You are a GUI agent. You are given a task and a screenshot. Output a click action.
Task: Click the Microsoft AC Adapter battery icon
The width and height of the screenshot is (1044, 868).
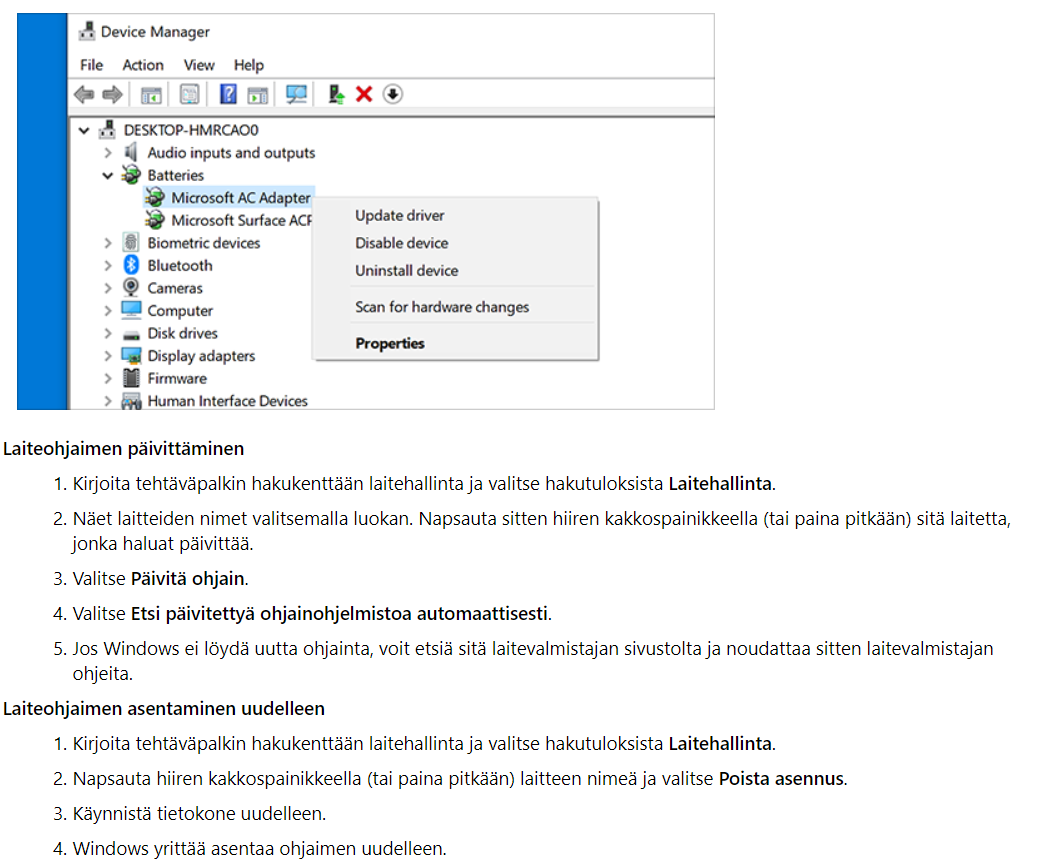[x=154, y=198]
